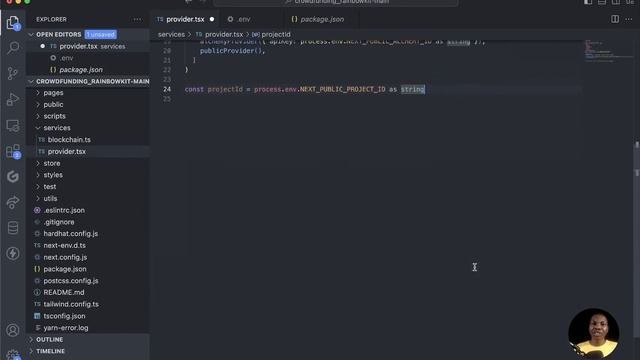The height and width of the screenshot is (360, 640).
Task: Open yarn-error.log file
Action: [x=66, y=328]
